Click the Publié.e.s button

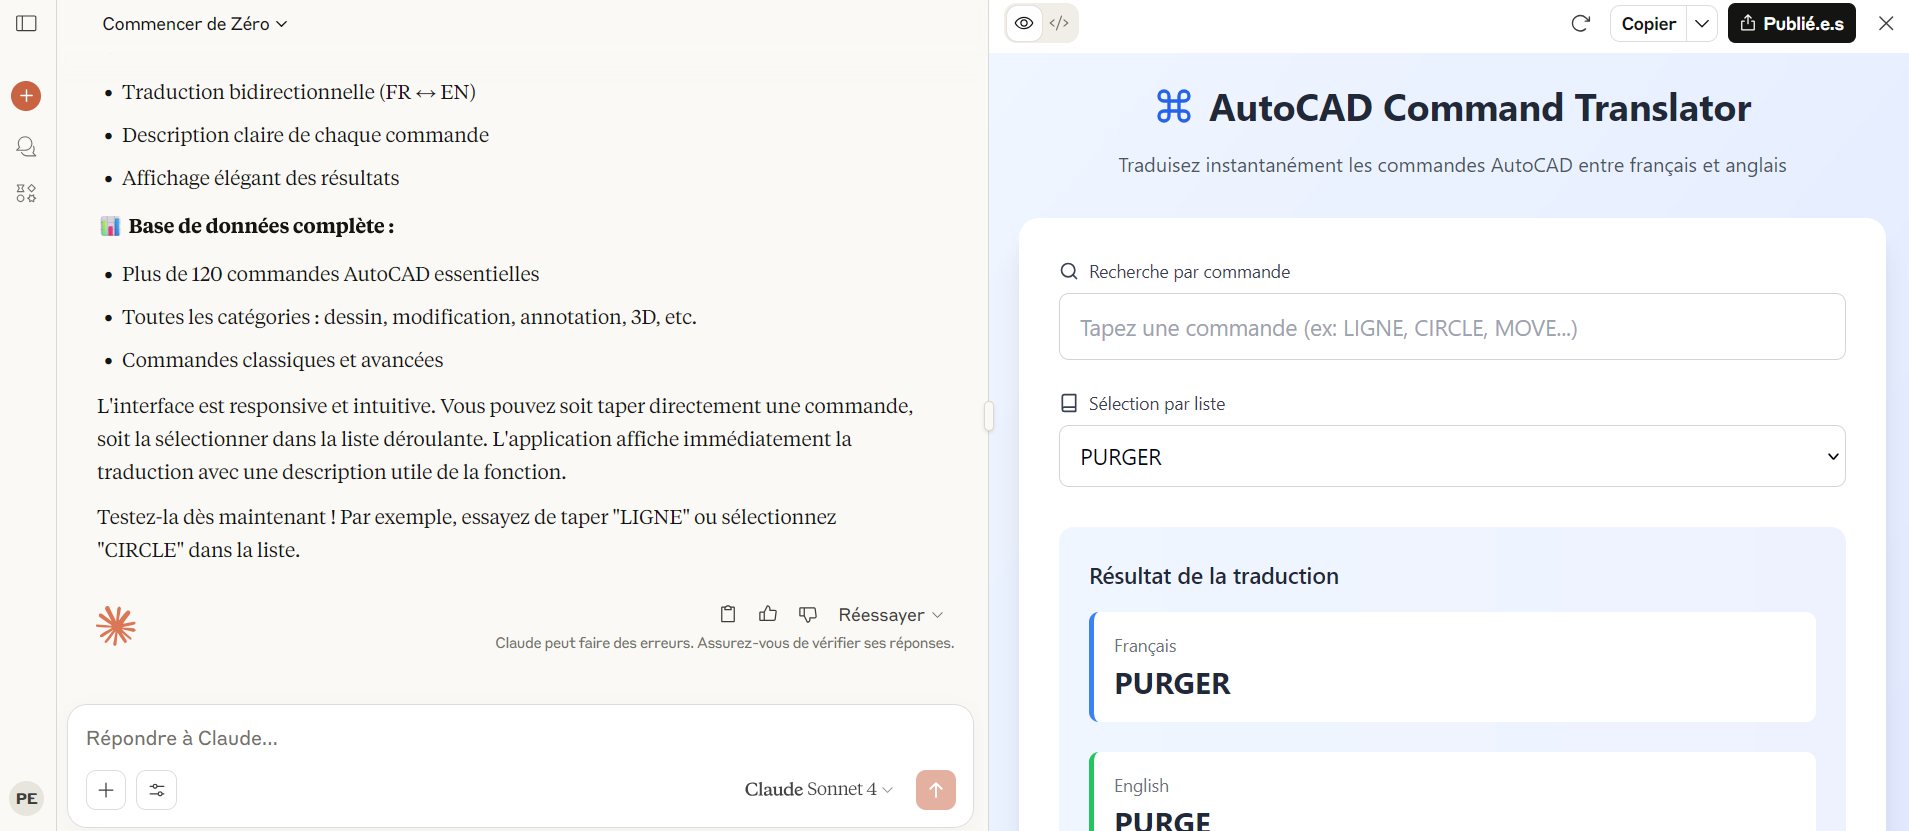pos(1792,23)
